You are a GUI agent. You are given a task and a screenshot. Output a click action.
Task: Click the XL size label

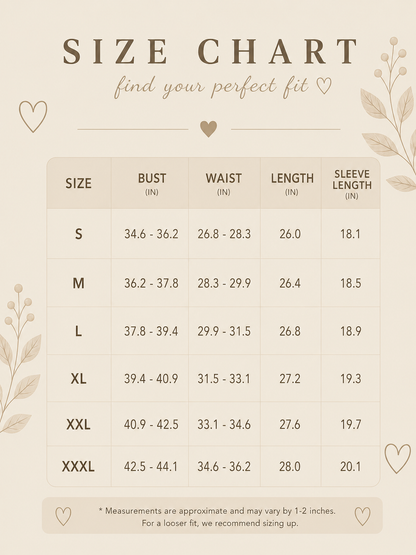(78, 379)
